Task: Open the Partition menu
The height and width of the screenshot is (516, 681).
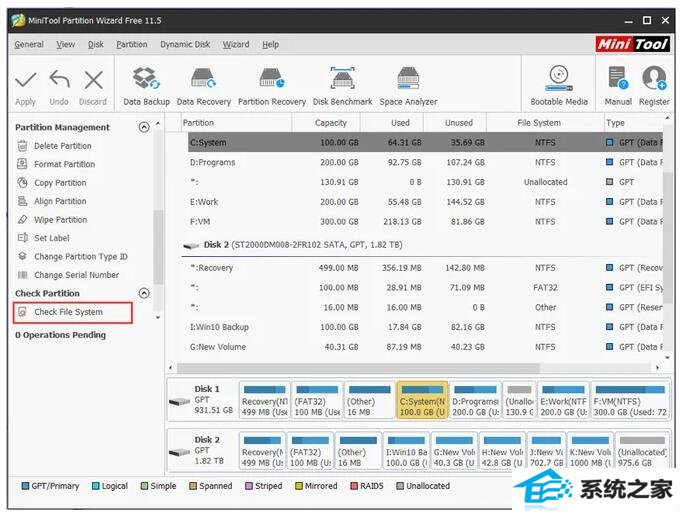Action: [x=132, y=44]
